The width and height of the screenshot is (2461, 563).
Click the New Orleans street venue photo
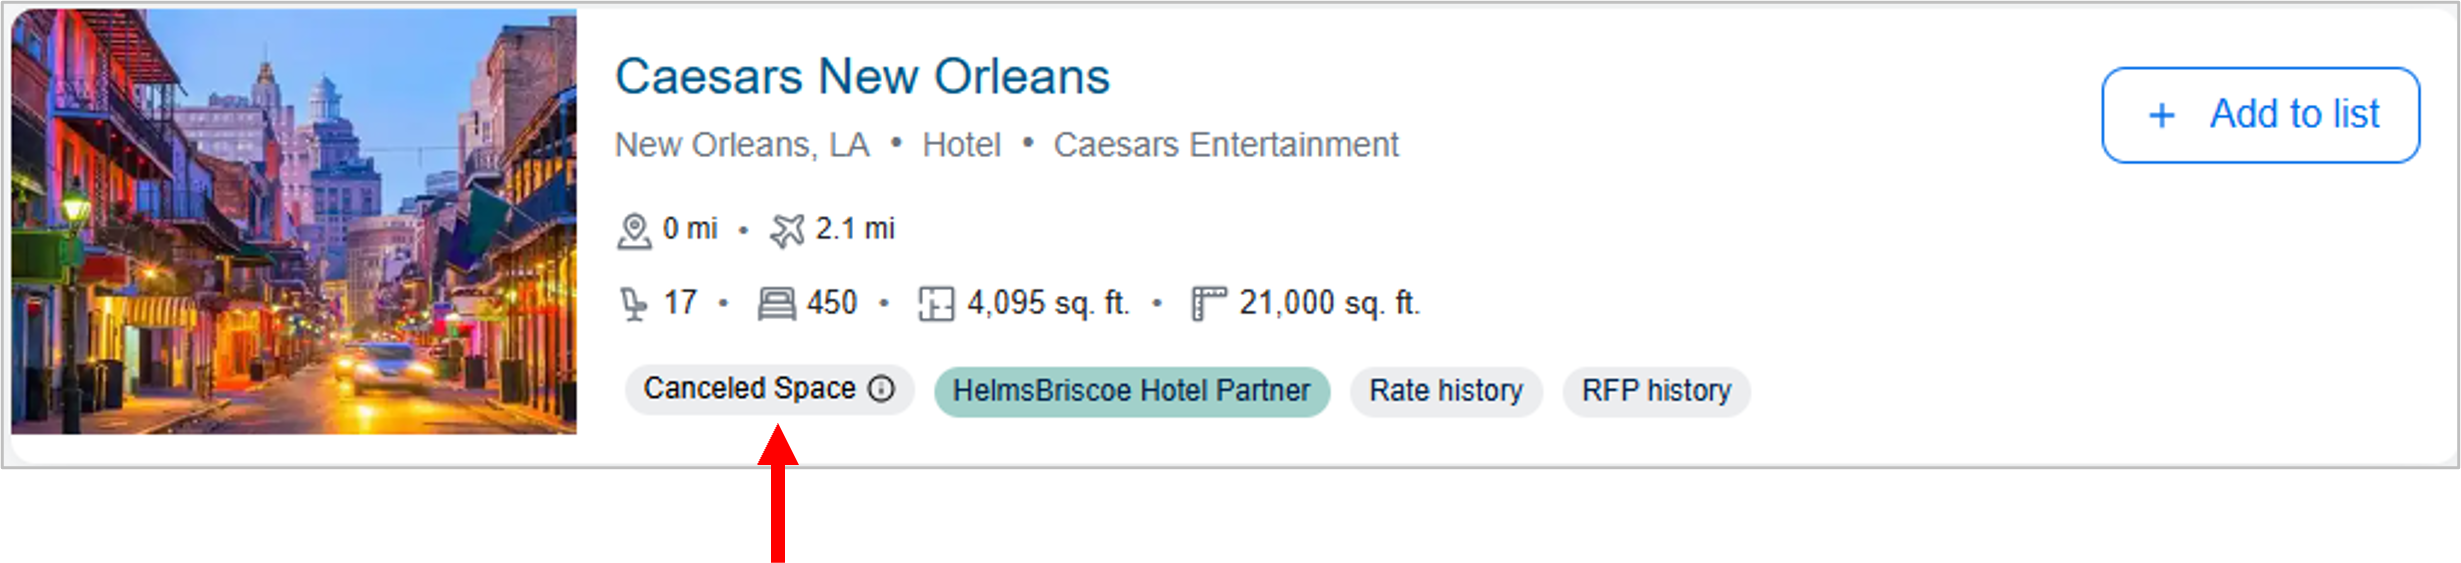coord(294,221)
